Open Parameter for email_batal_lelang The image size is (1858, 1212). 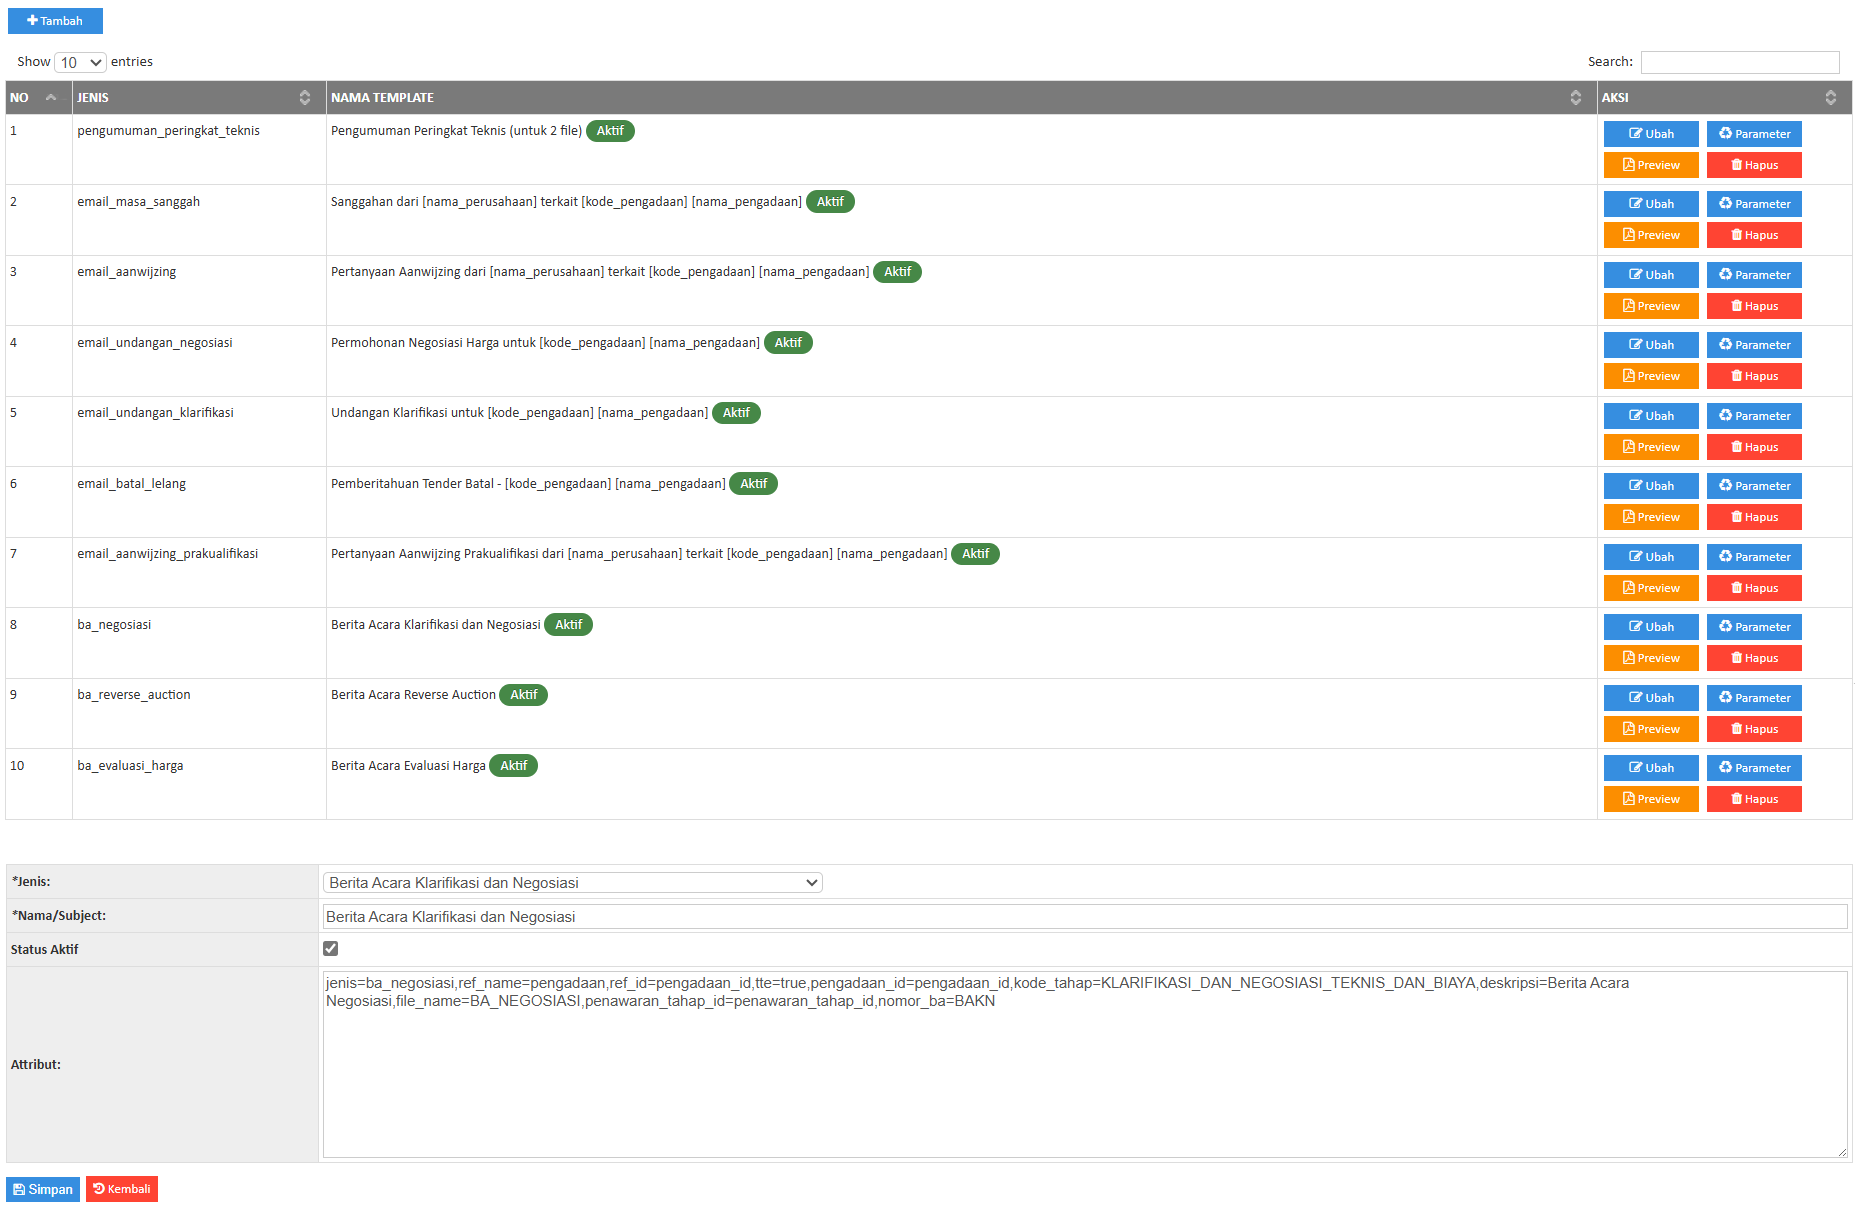(x=1754, y=486)
